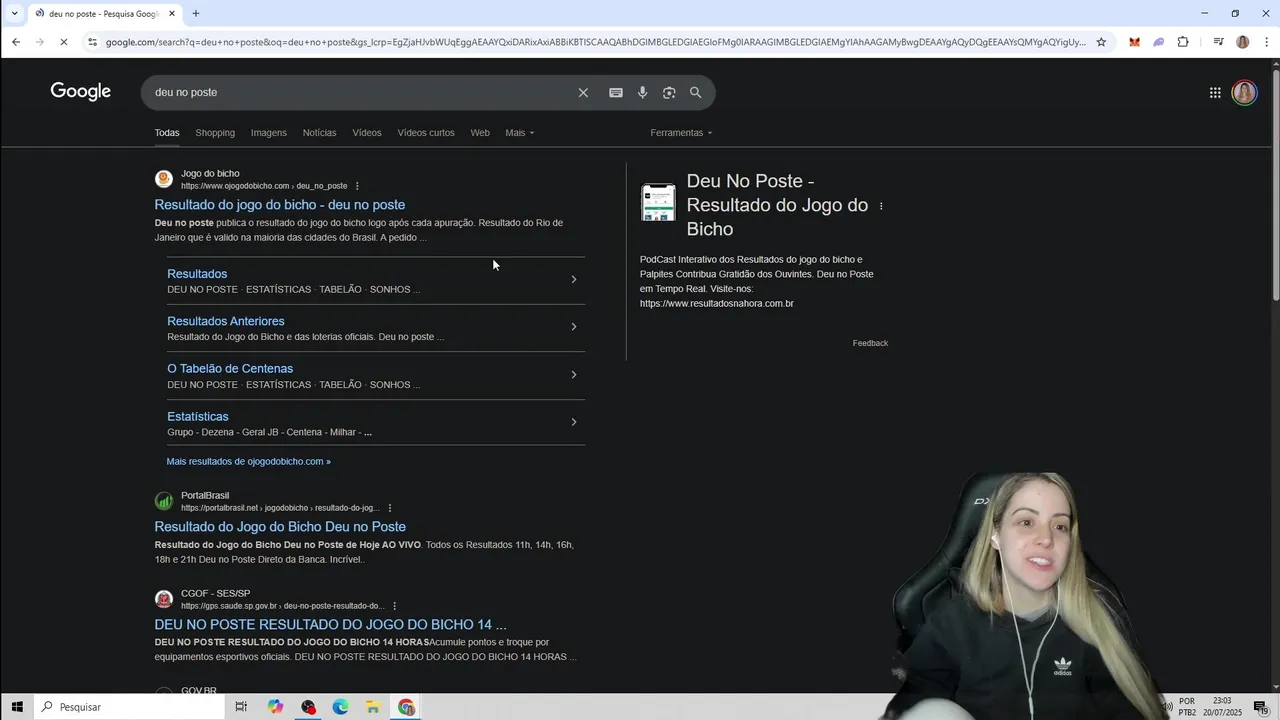Open the Google apps grid

click(x=1215, y=92)
